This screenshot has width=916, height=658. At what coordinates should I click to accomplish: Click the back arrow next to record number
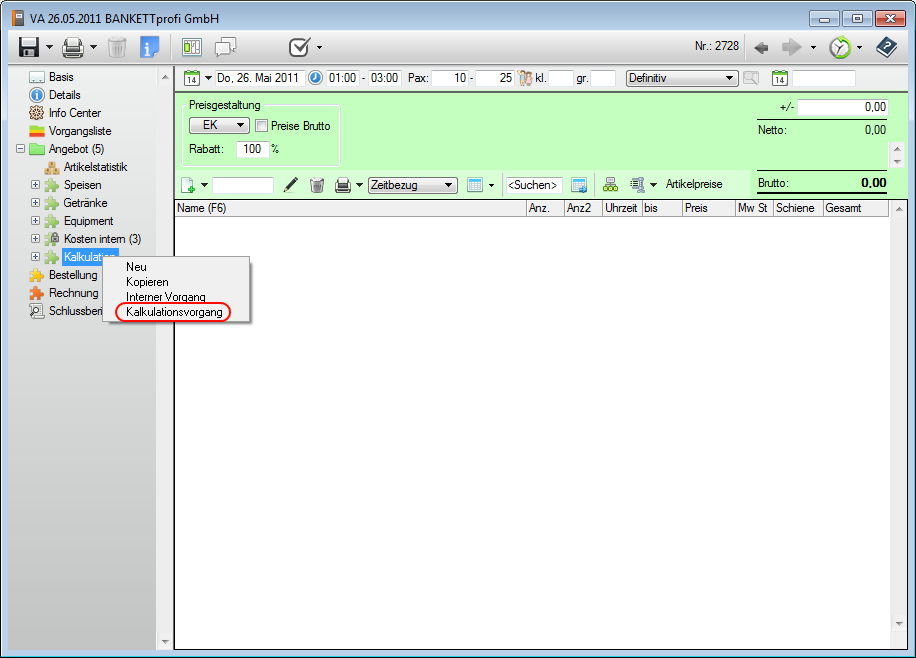761,47
